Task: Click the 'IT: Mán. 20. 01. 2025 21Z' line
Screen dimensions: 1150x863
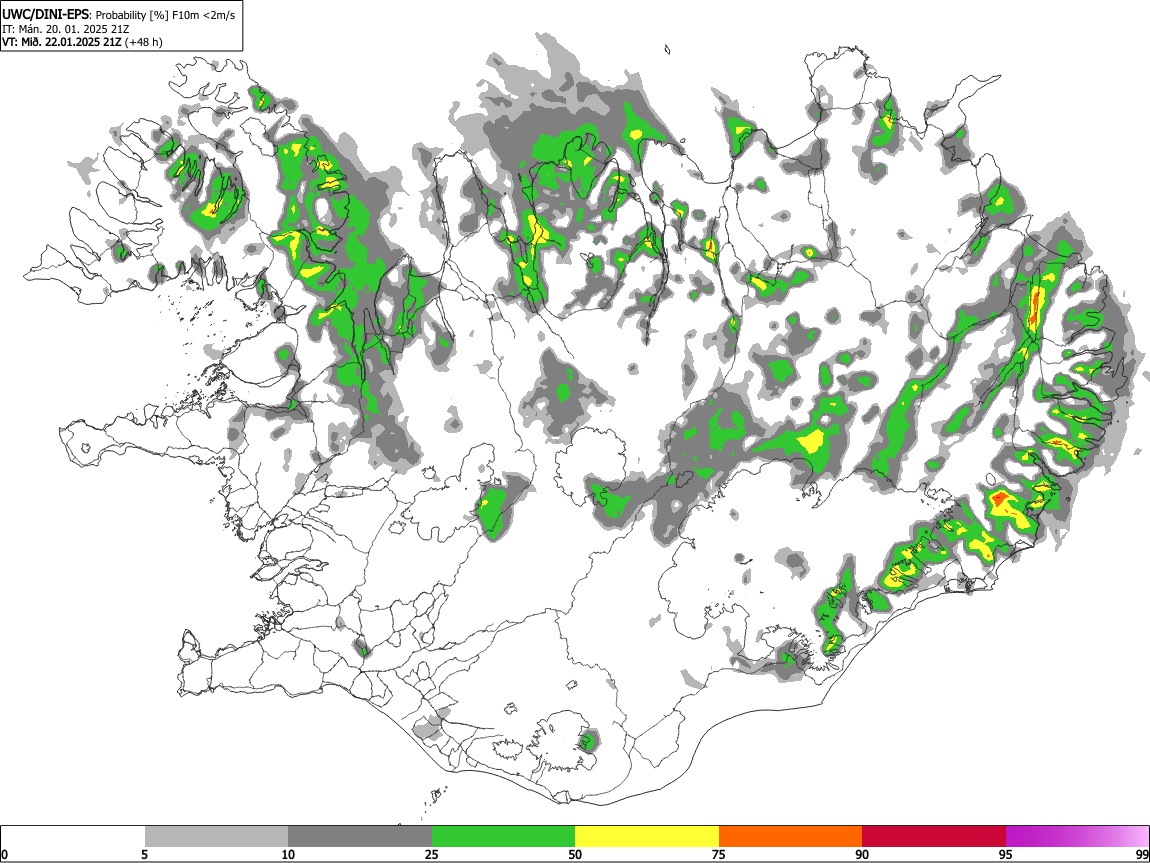Action: click(x=67, y=29)
